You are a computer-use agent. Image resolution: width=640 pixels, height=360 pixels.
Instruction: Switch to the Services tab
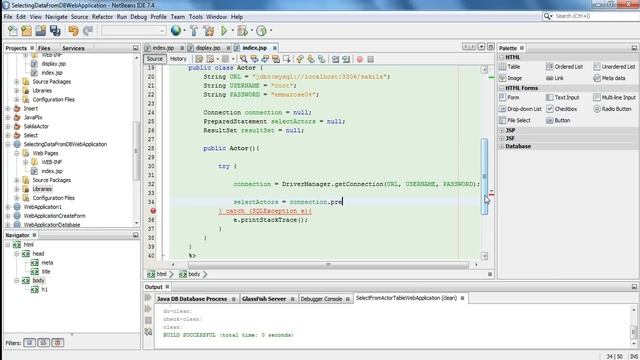click(x=73, y=48)
